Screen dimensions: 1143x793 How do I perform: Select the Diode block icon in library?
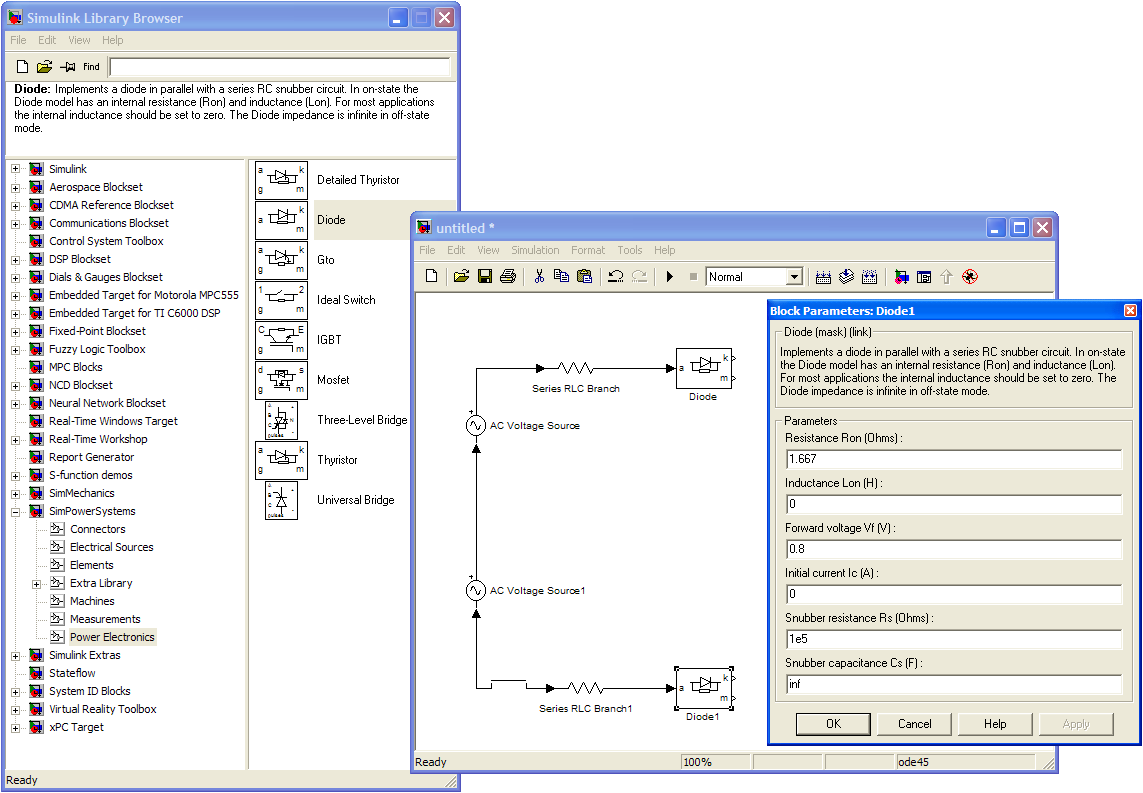tap(281, 220)
